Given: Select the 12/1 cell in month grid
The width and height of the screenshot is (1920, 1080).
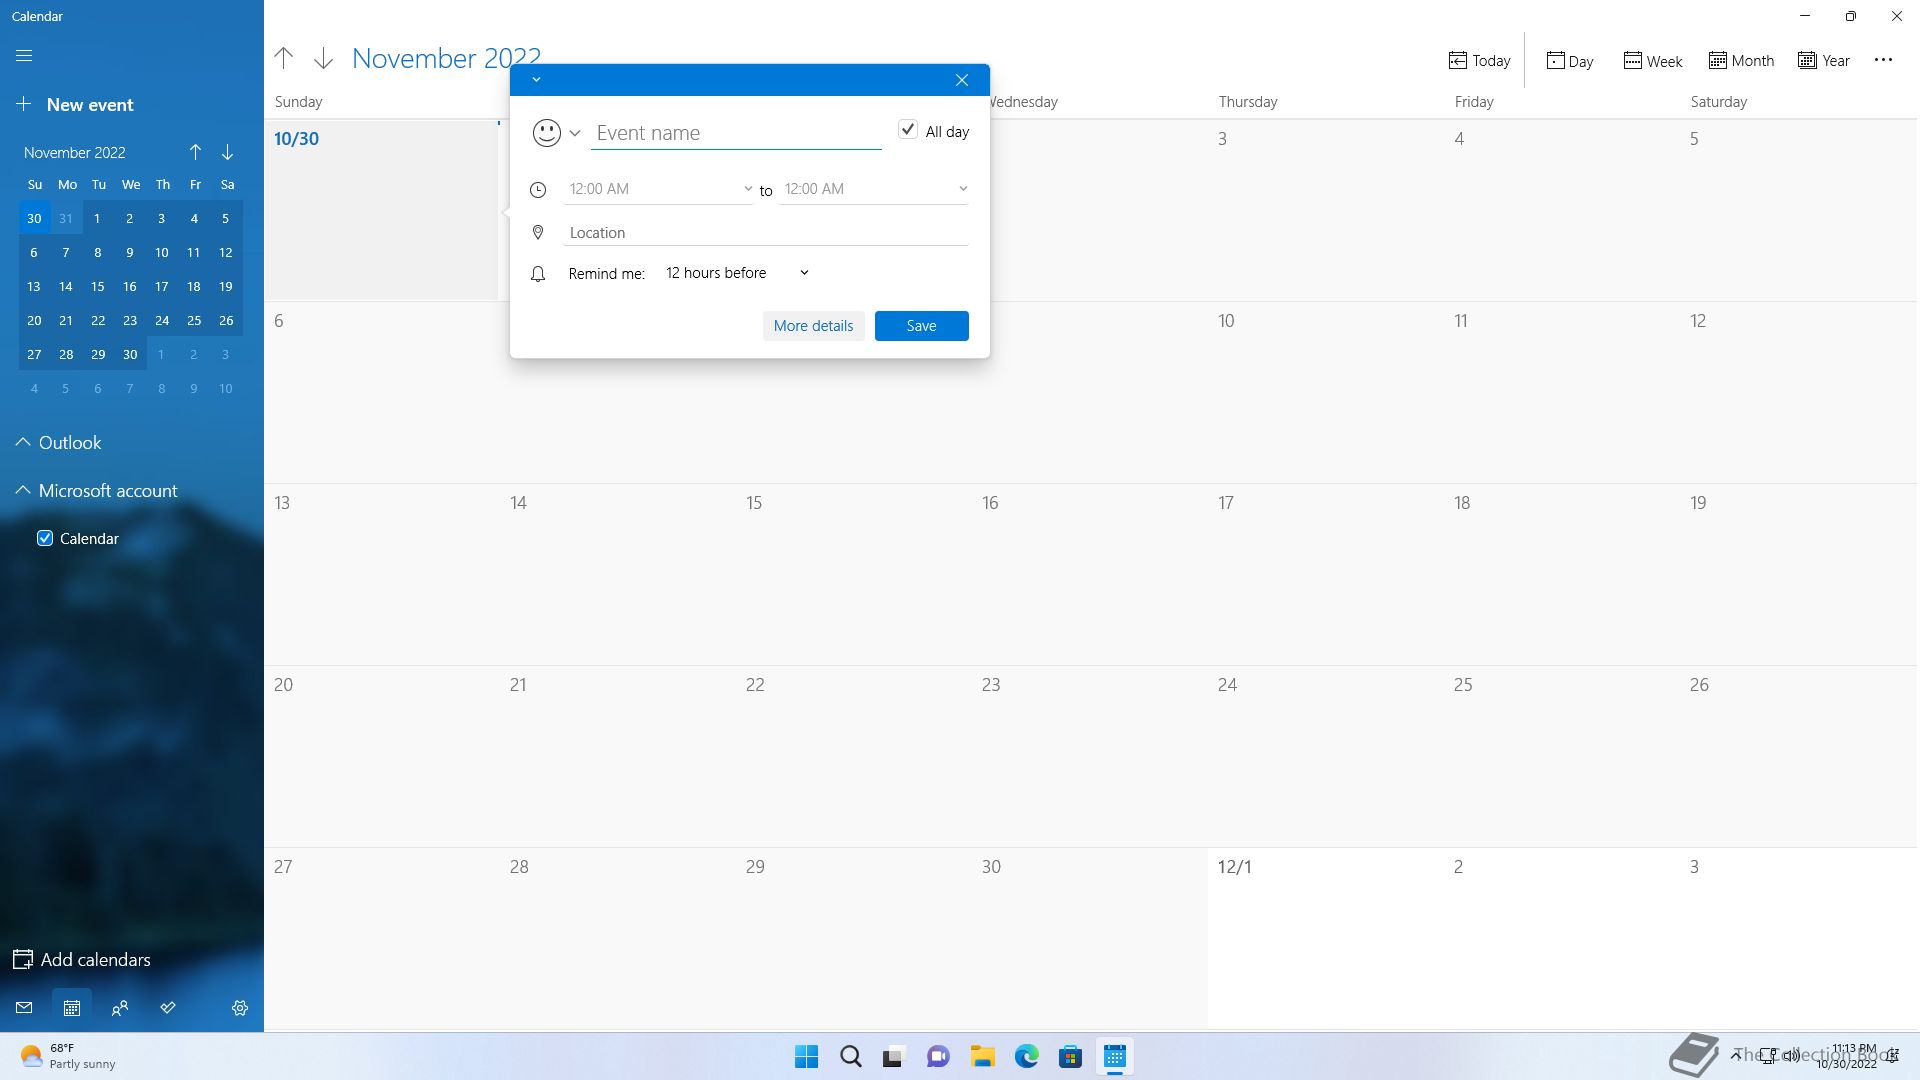Looking at the screenshot, I should (x=1325, y=939).
